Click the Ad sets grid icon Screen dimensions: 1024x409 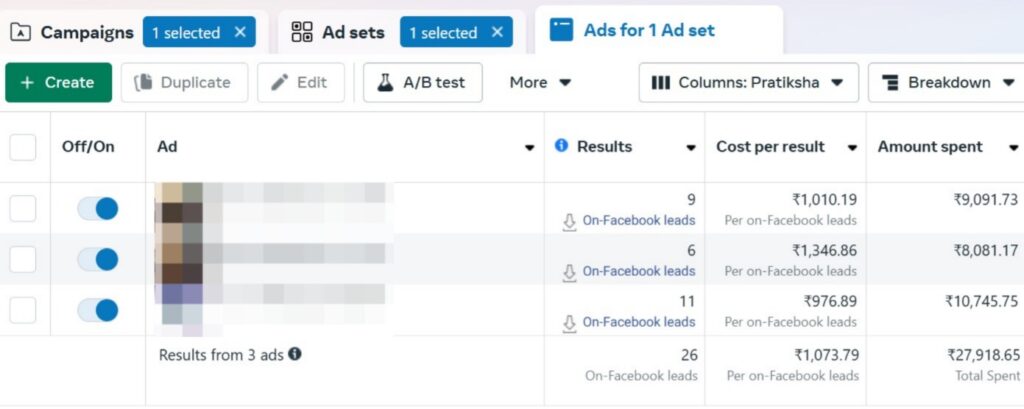tap(302, 32)
